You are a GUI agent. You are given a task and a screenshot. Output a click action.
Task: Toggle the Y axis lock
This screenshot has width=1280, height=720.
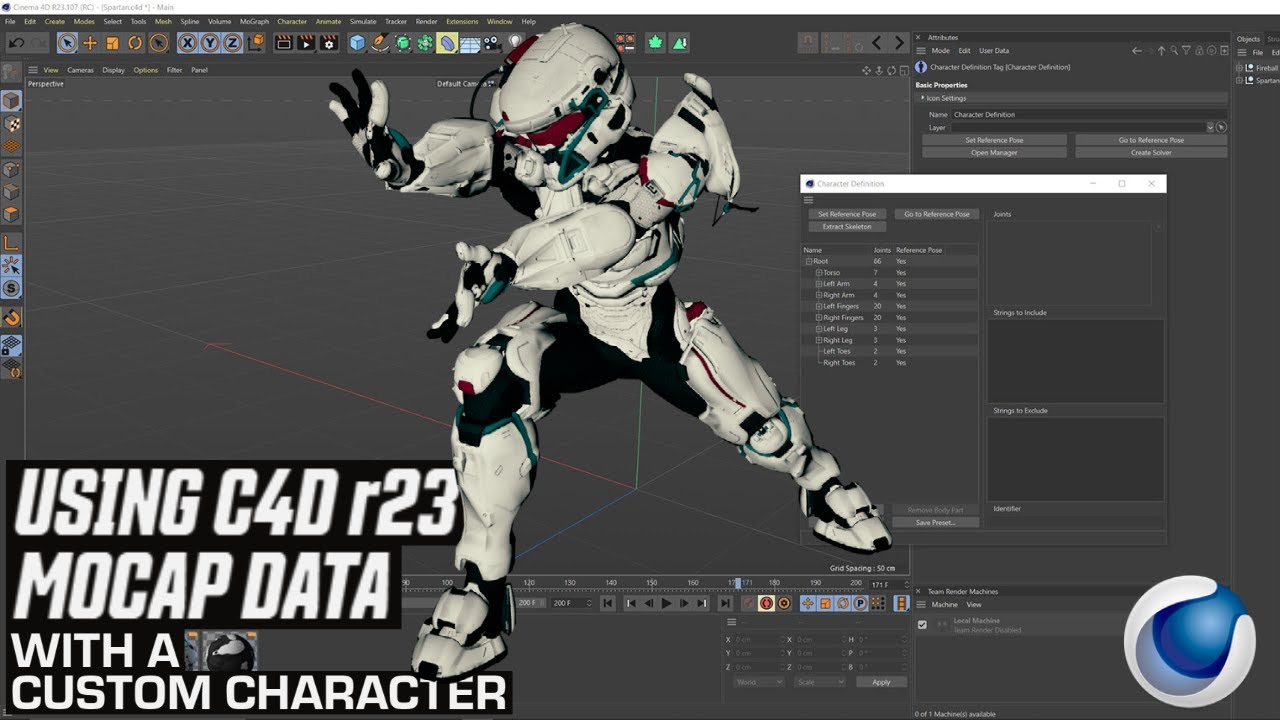[210, 43]
